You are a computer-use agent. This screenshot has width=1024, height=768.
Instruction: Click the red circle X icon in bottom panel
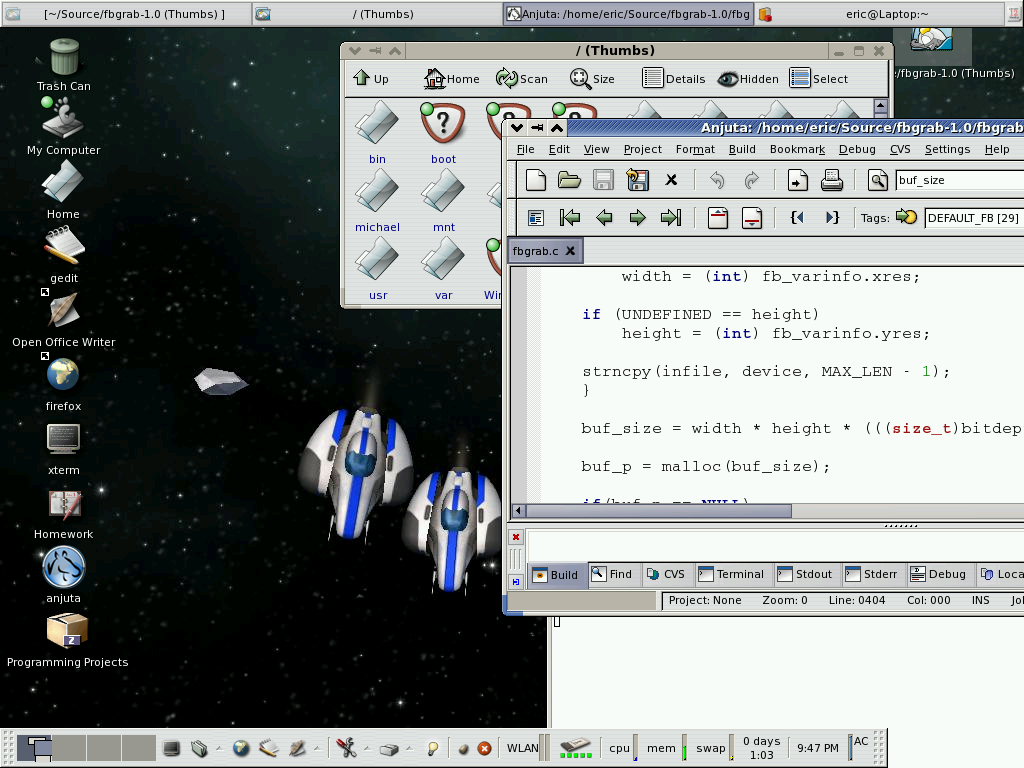pyautogui.click(x=484, y=748)
